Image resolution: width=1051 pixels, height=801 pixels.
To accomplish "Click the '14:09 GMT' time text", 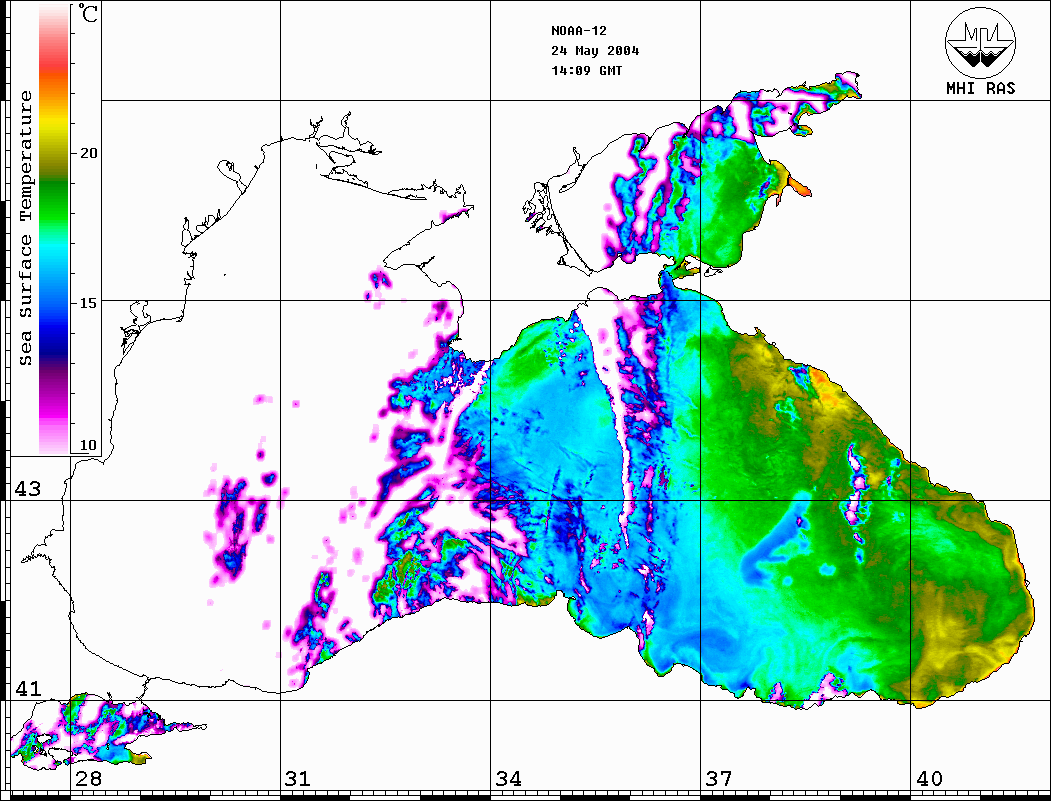I will pos(586,70).
